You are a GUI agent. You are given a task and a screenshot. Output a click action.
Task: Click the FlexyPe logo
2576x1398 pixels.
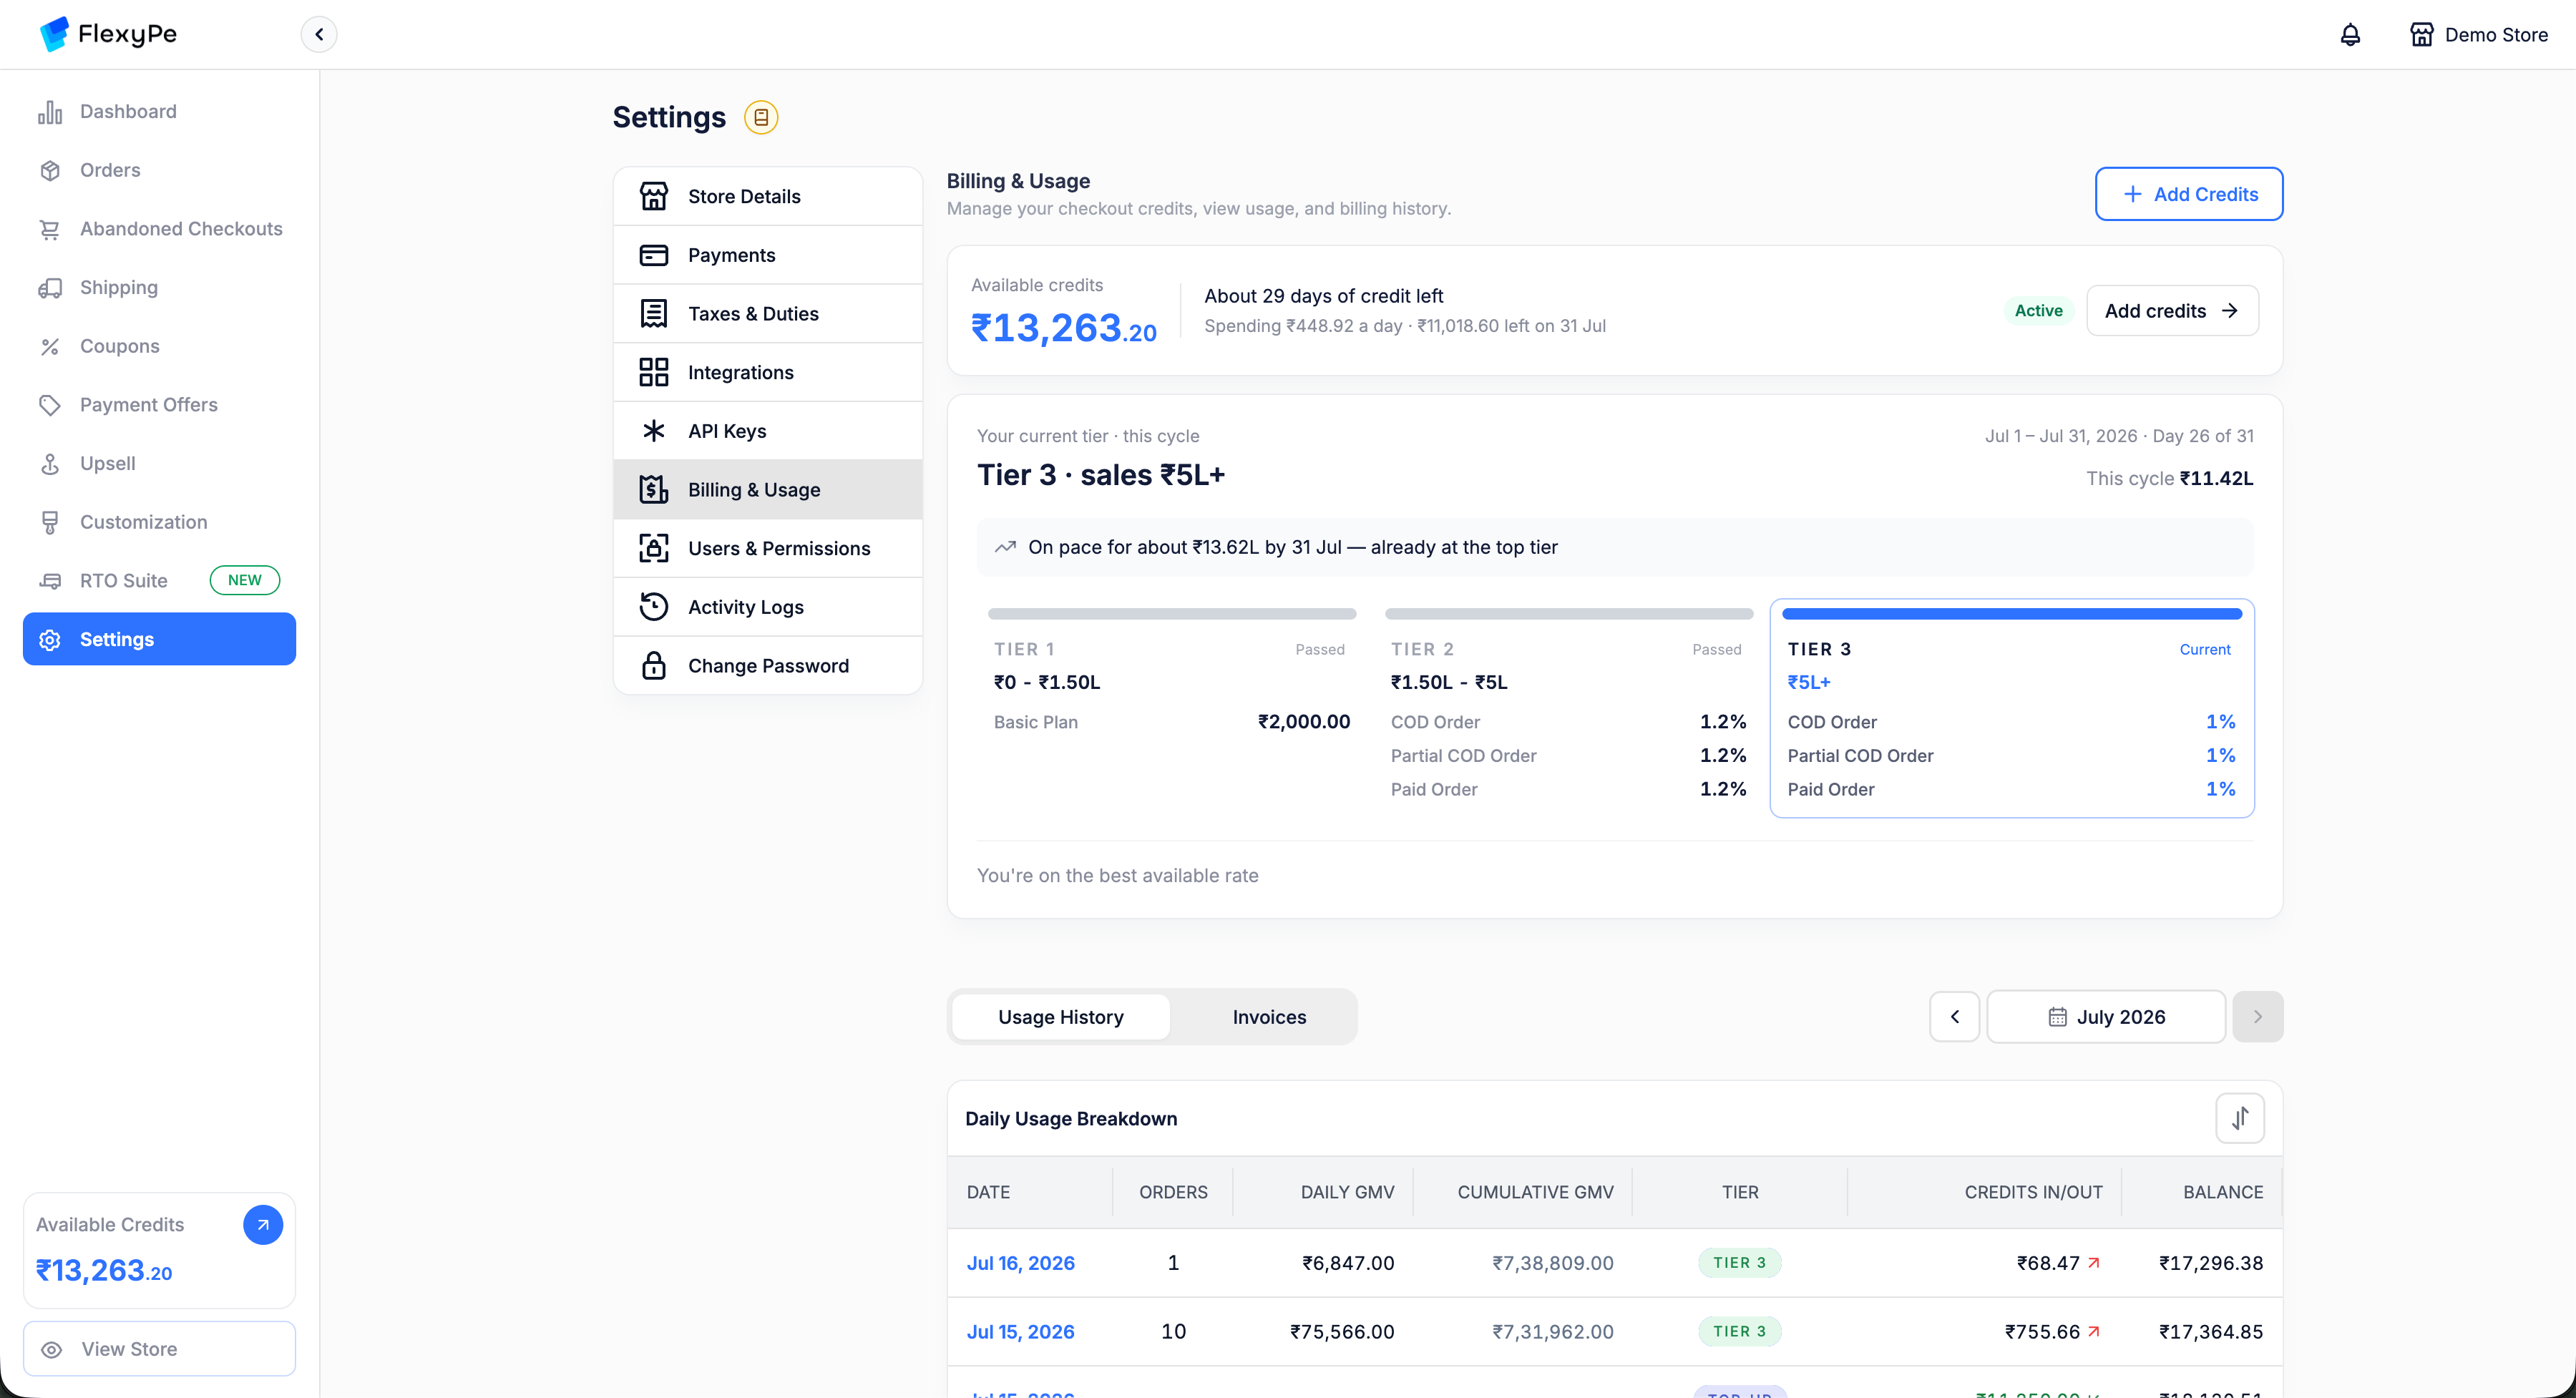pos(108,34)
